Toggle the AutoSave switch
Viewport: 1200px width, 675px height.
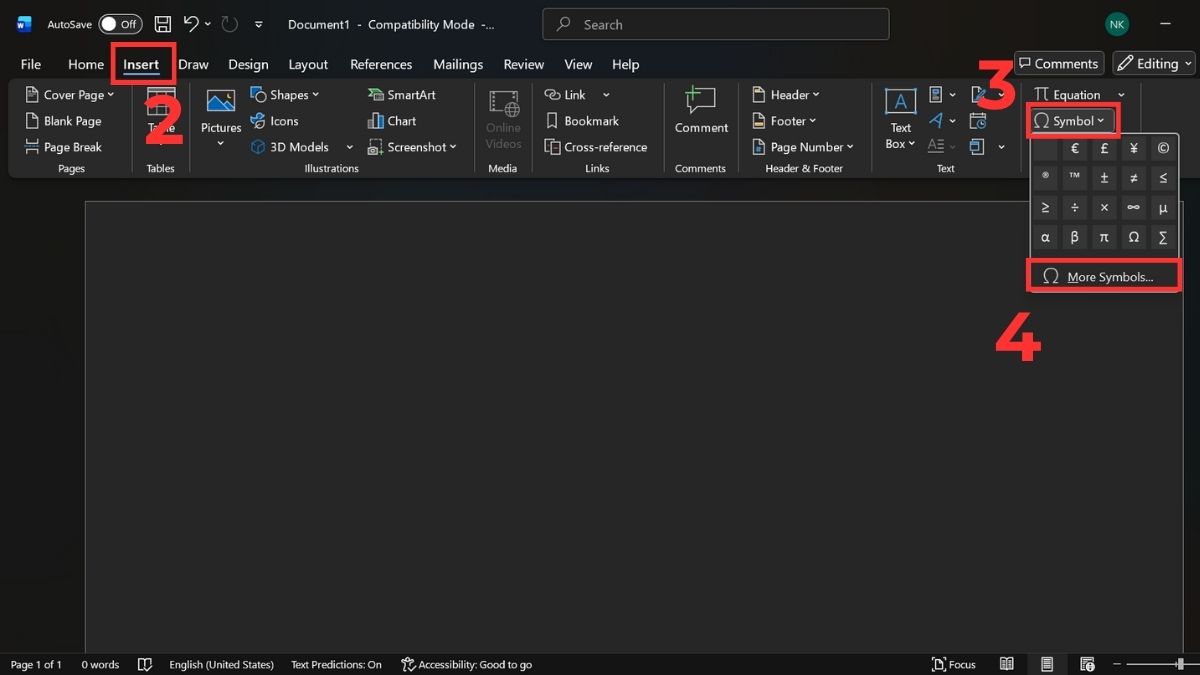120,24
